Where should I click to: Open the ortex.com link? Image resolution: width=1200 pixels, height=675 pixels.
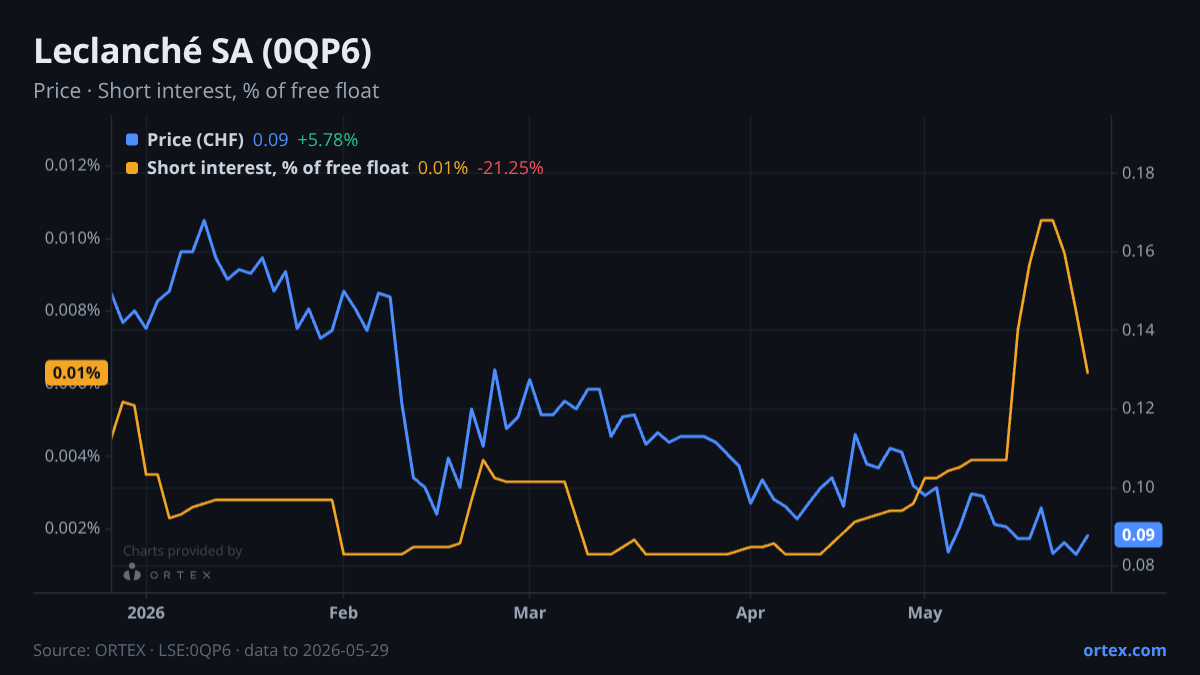(x=1124, y=650)
